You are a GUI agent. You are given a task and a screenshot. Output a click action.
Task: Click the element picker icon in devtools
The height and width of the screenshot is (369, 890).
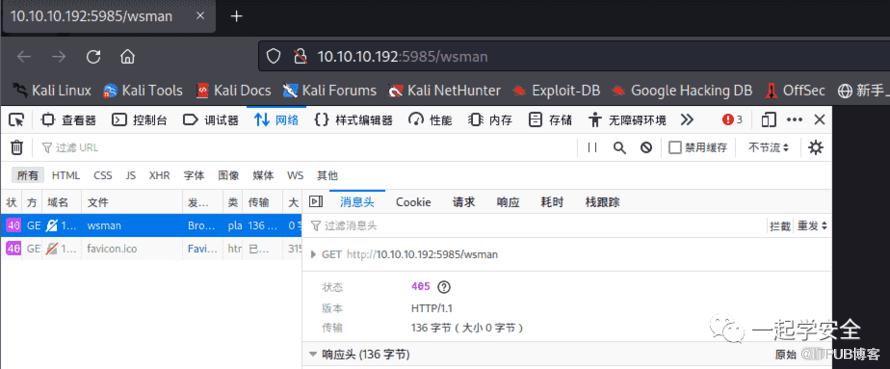17,120
